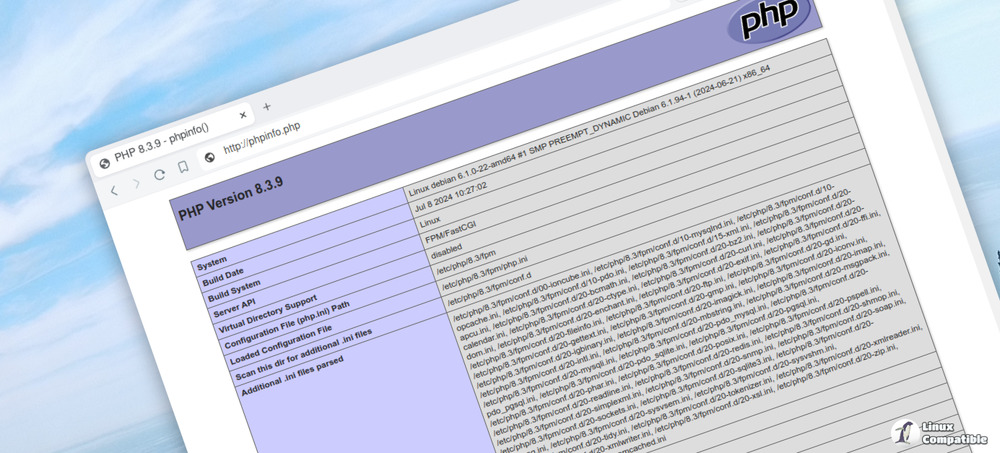Viewport: 1000px width, 453px height.
Task: Click the browser forward arrow
Action: click(137, 183)
